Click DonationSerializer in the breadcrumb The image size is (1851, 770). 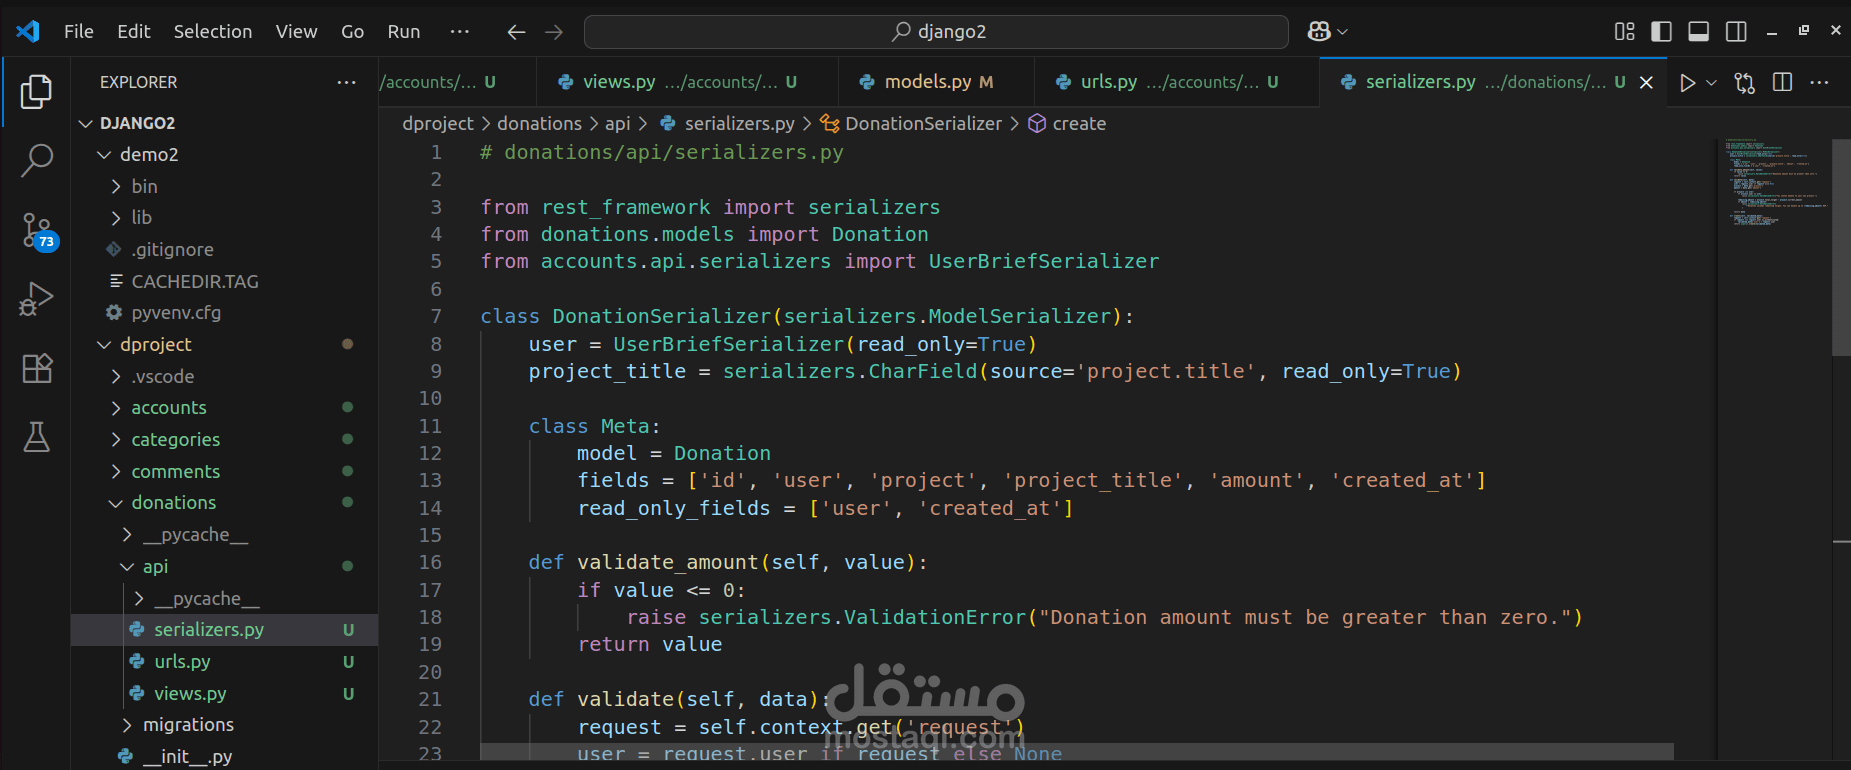click(x=923, y=124)
